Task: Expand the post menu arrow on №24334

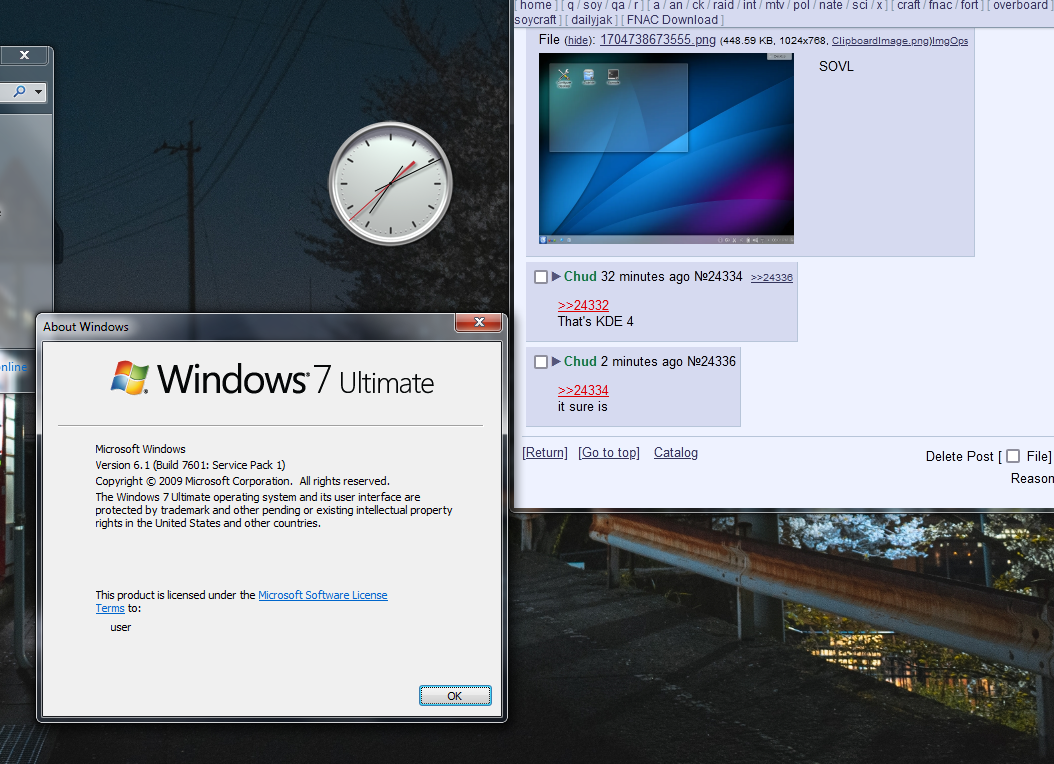Action: click(x=556, y=277)
